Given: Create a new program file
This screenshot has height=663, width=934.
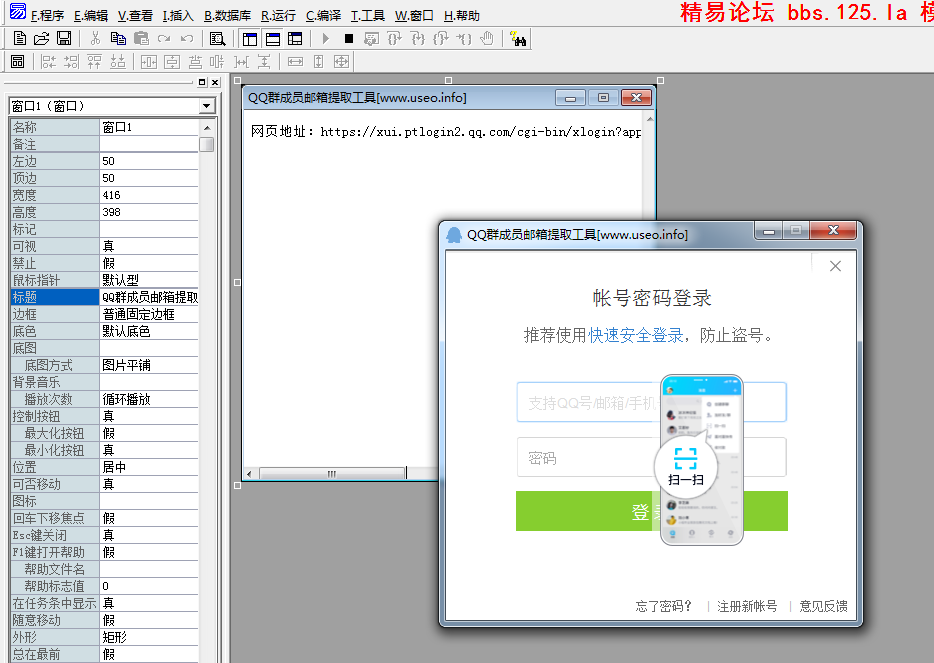Looking at the screenshot, I should [x=20, y=39].
